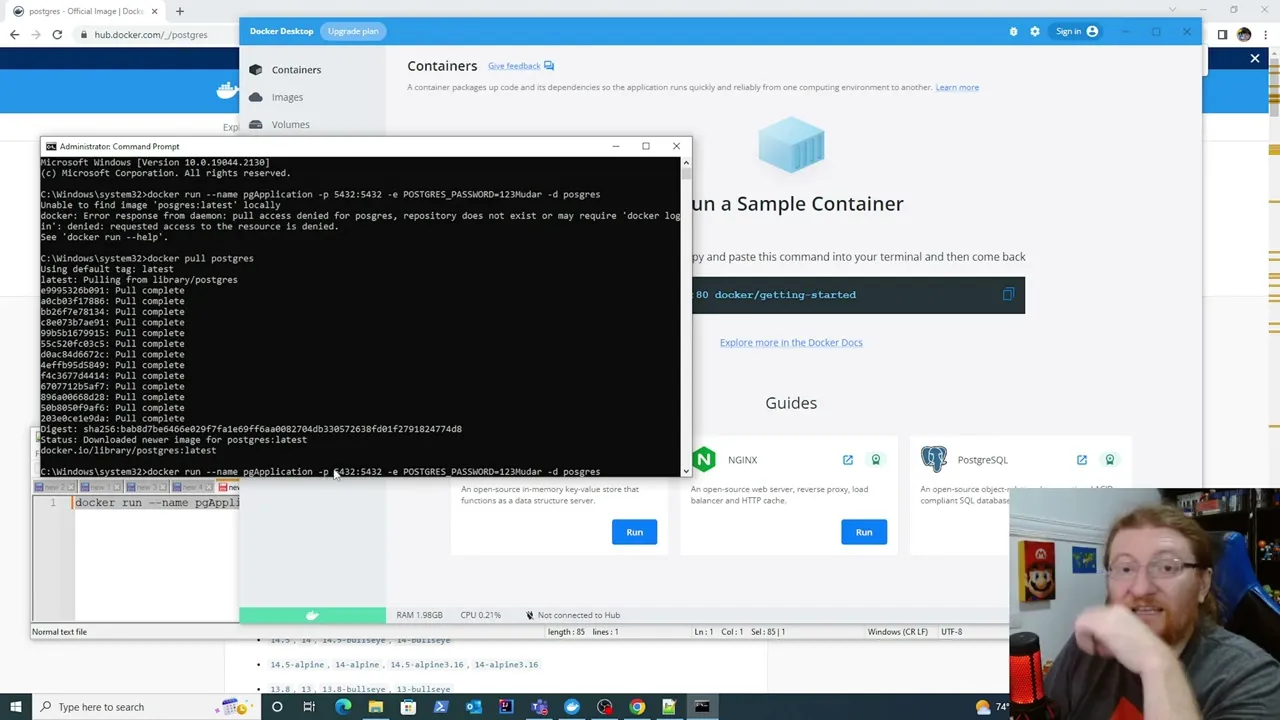Screen dimensions: 1280x720
Task: Click the Upgrade plan button
Action: pos(353,31)
